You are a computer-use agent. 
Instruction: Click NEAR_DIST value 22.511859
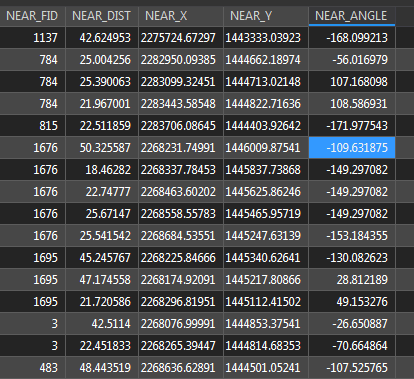coord(101,126)
